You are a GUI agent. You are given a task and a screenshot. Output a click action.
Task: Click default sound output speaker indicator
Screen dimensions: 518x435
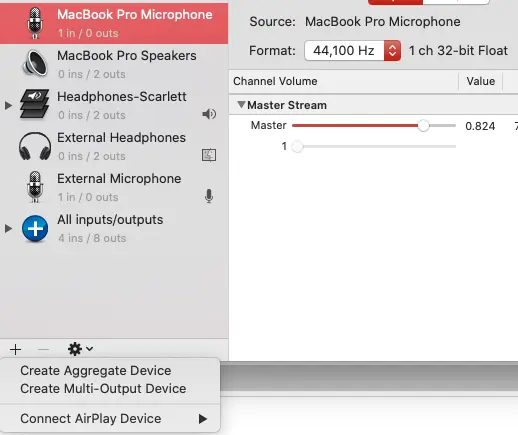(x=209, y=114)
